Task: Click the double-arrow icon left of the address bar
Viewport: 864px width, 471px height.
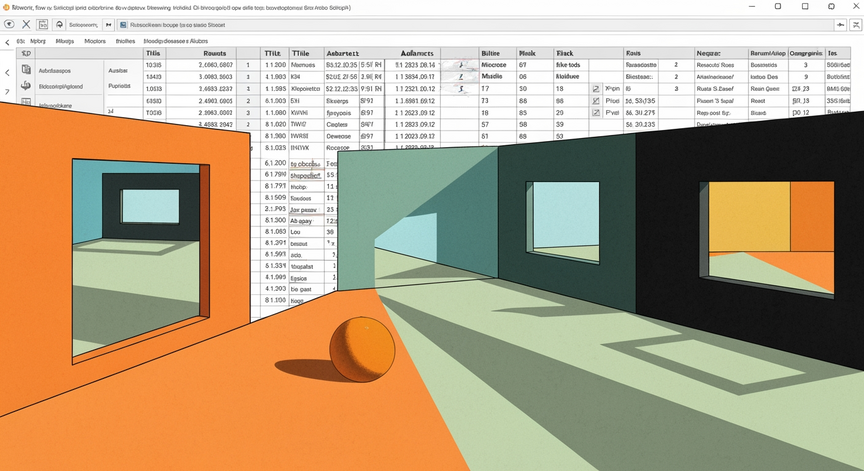Action: coord(109,25)
